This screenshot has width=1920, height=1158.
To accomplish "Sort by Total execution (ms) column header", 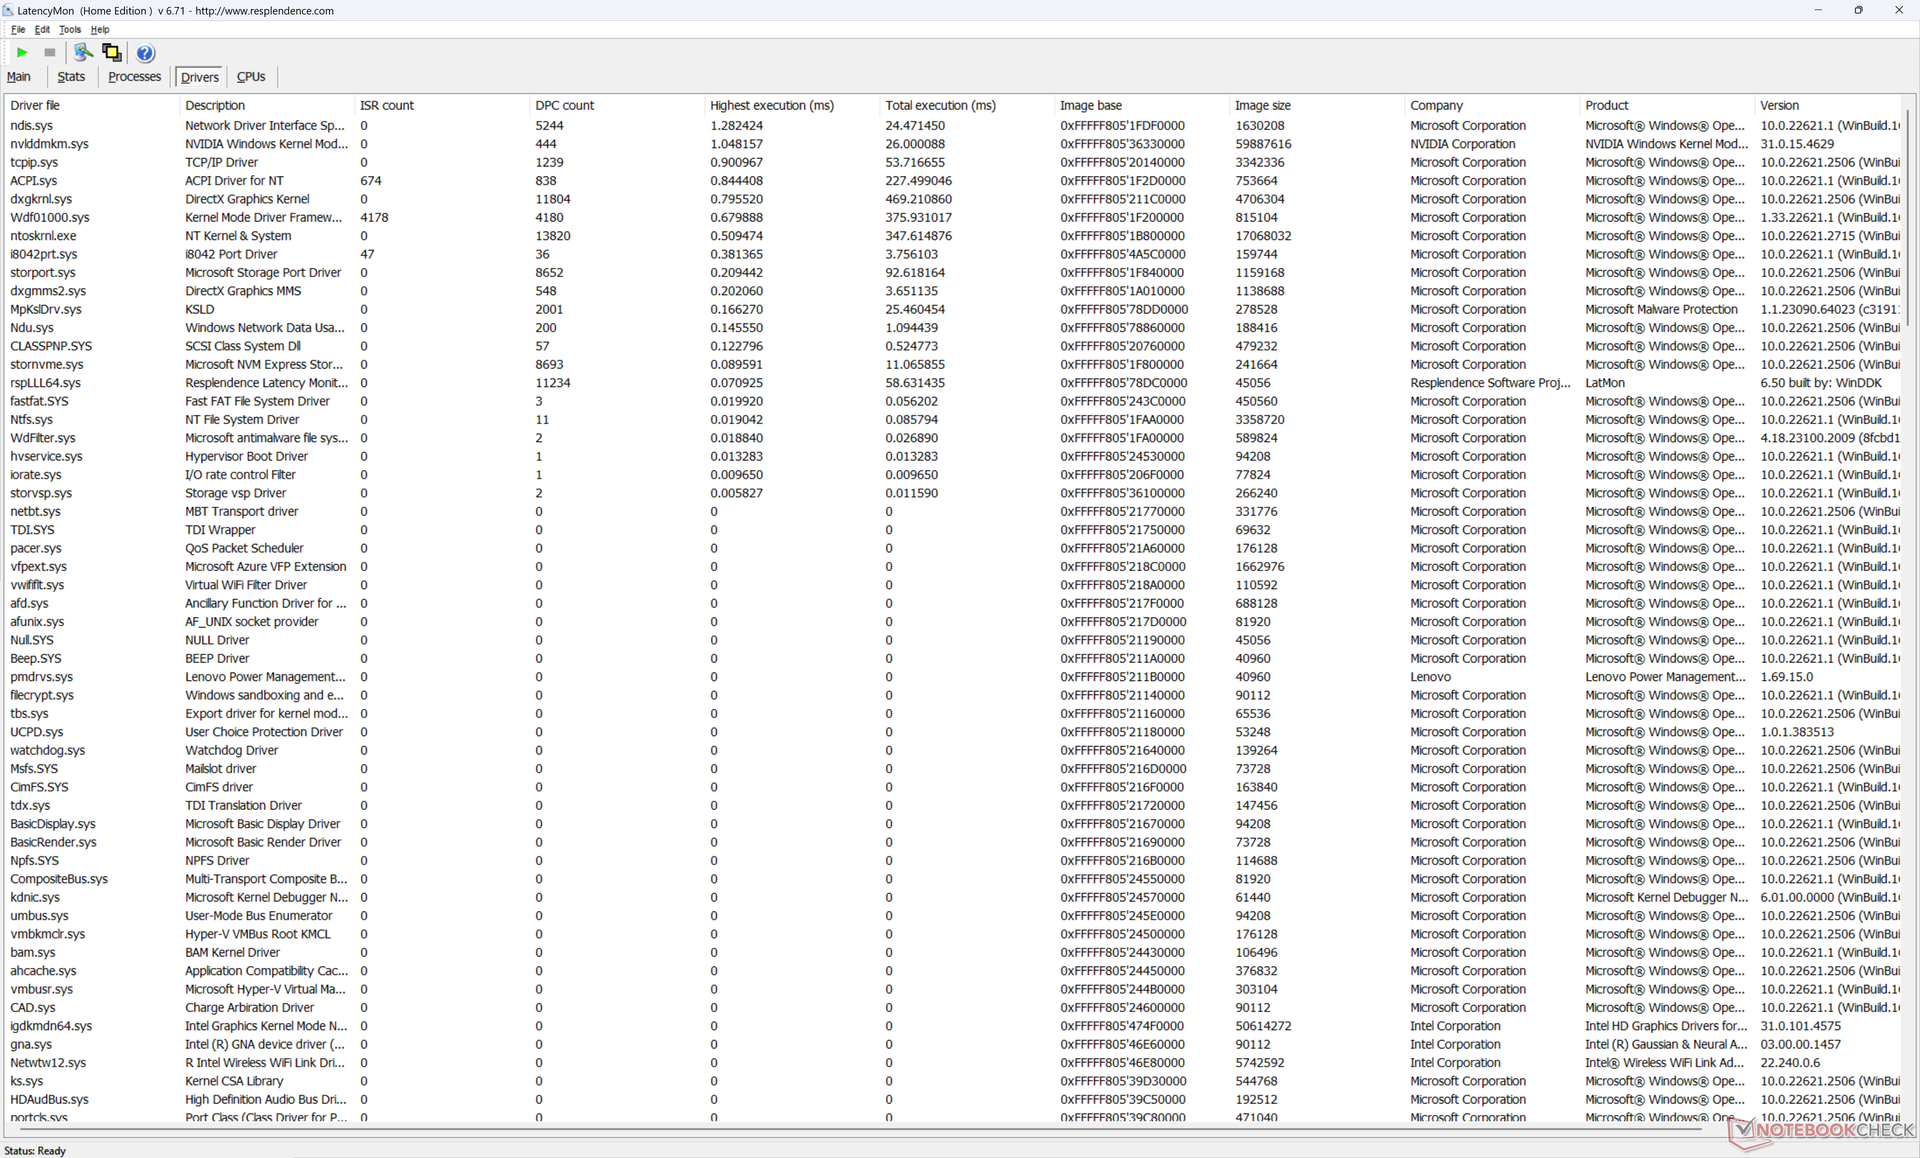I will point(967,105).
